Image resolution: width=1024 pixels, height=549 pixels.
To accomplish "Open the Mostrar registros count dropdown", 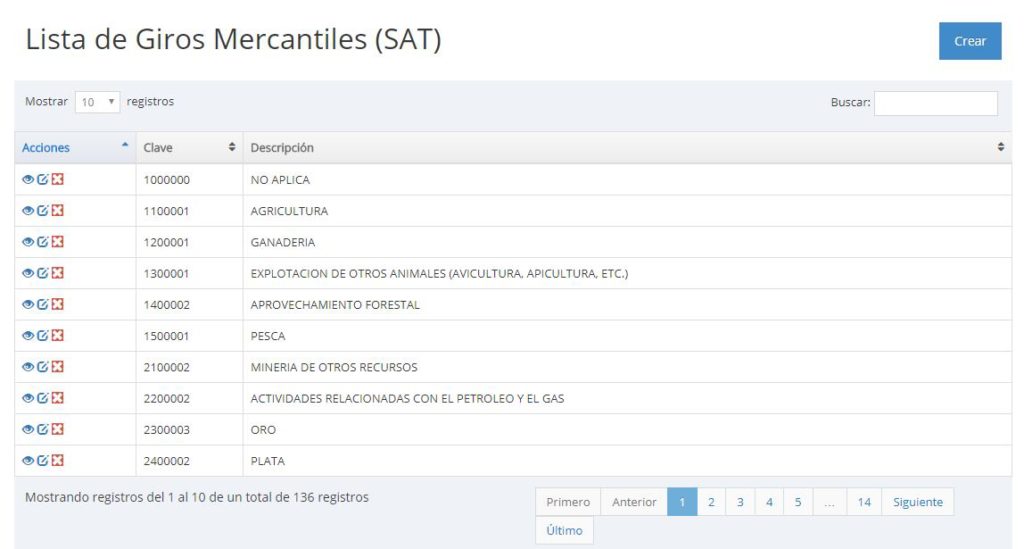I will [97, 102].
